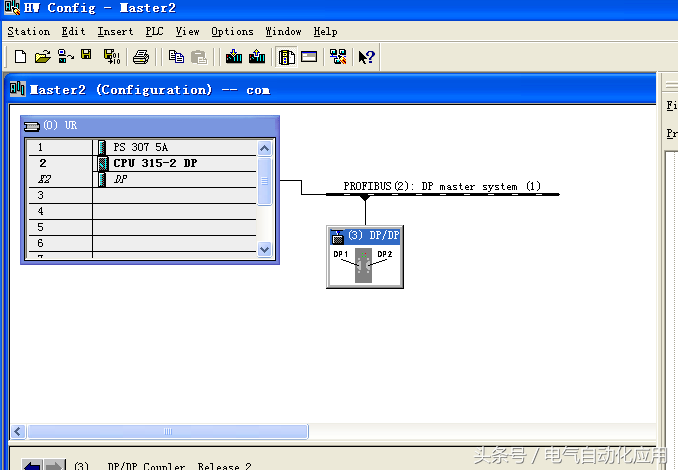Click the Print toolbar icon
The height and width of the screenshot is (471, 679).
point(141,57)
